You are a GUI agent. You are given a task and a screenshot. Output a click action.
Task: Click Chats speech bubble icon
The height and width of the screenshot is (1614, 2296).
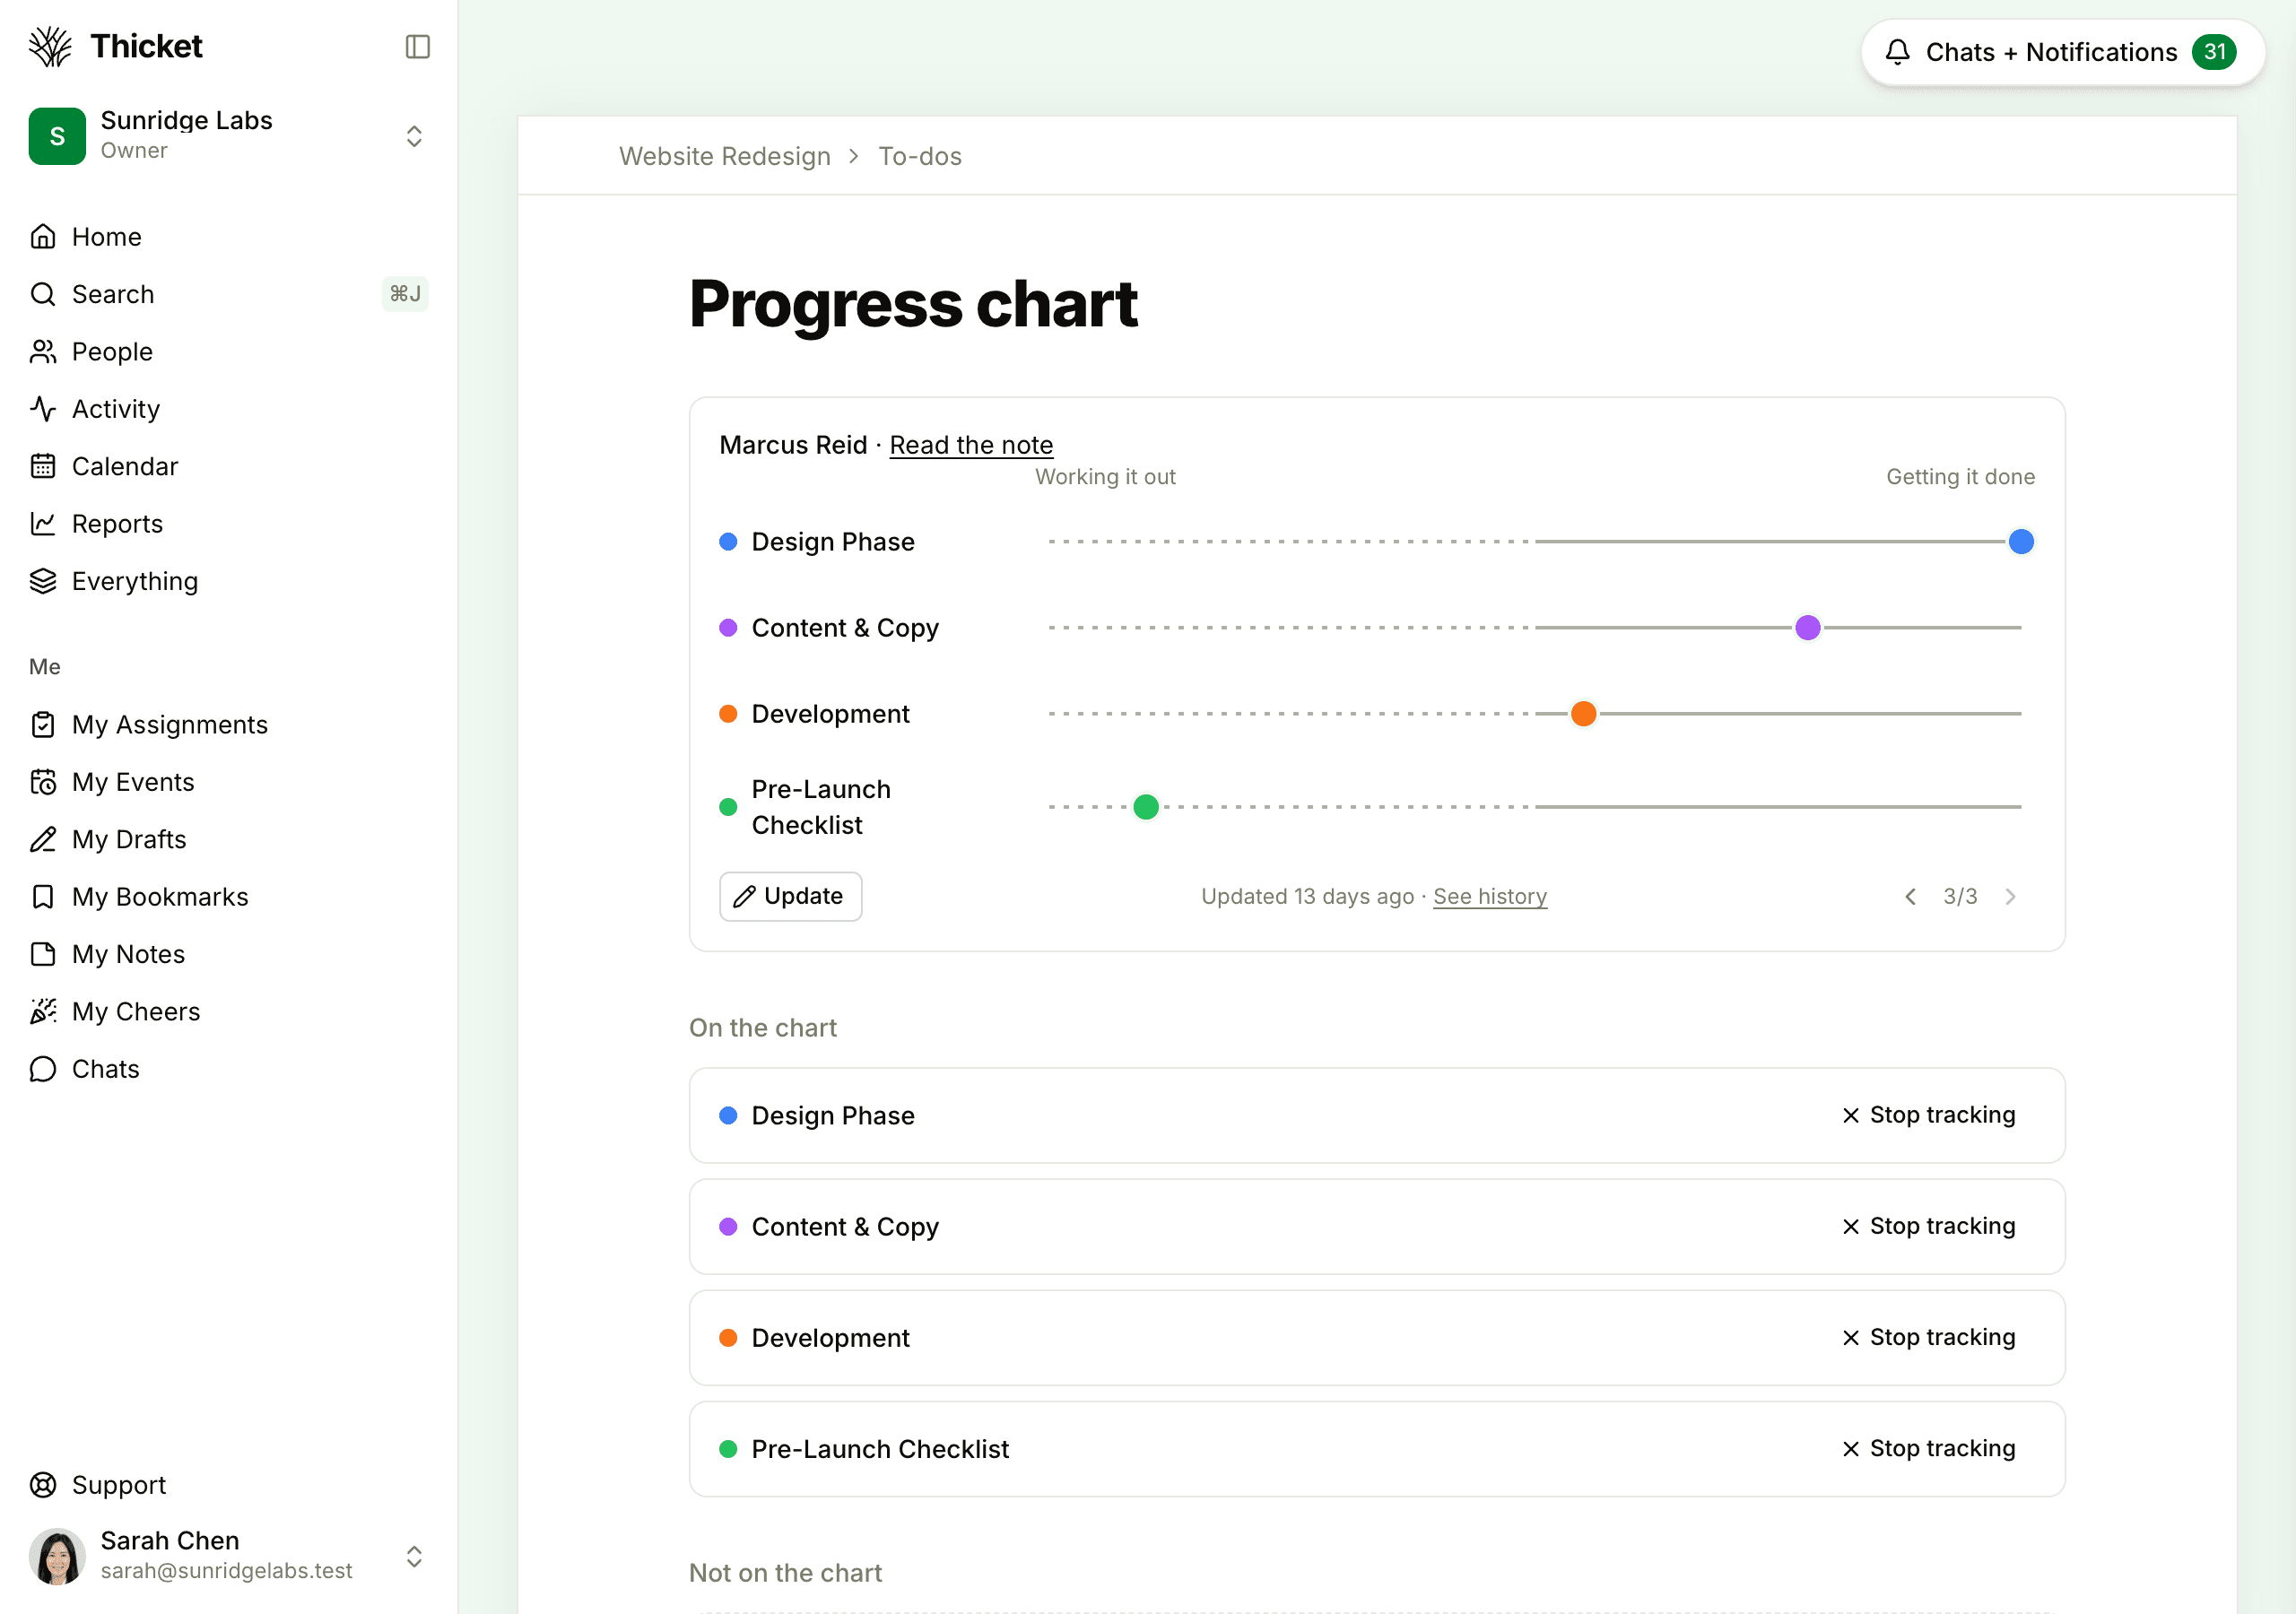coord(43,1069)
